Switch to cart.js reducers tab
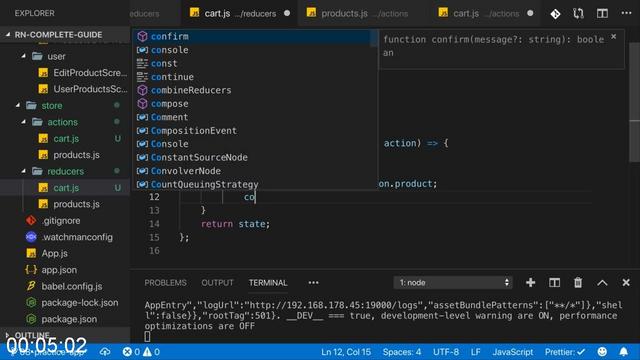This screenshot has height=360, width=640. point(240,13)
